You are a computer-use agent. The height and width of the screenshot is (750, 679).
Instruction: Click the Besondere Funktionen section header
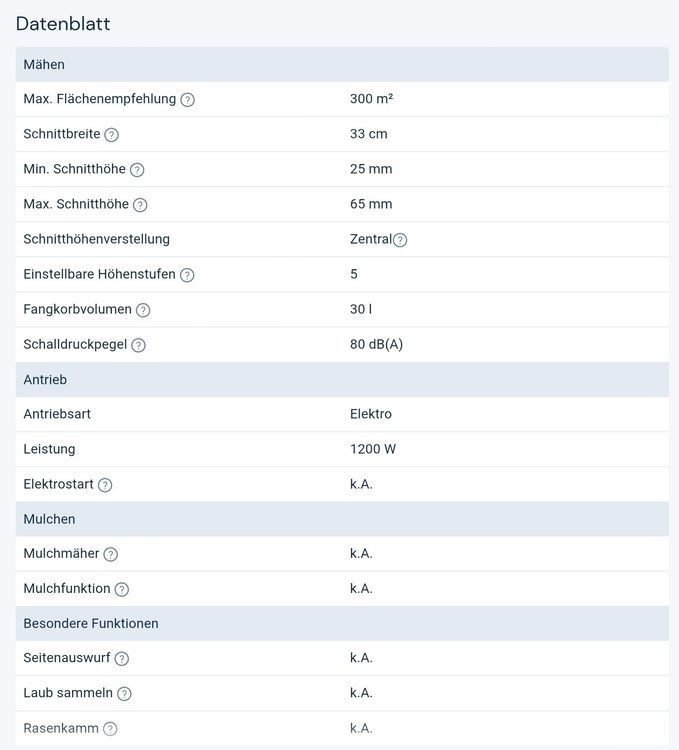(x=342, y=623)
